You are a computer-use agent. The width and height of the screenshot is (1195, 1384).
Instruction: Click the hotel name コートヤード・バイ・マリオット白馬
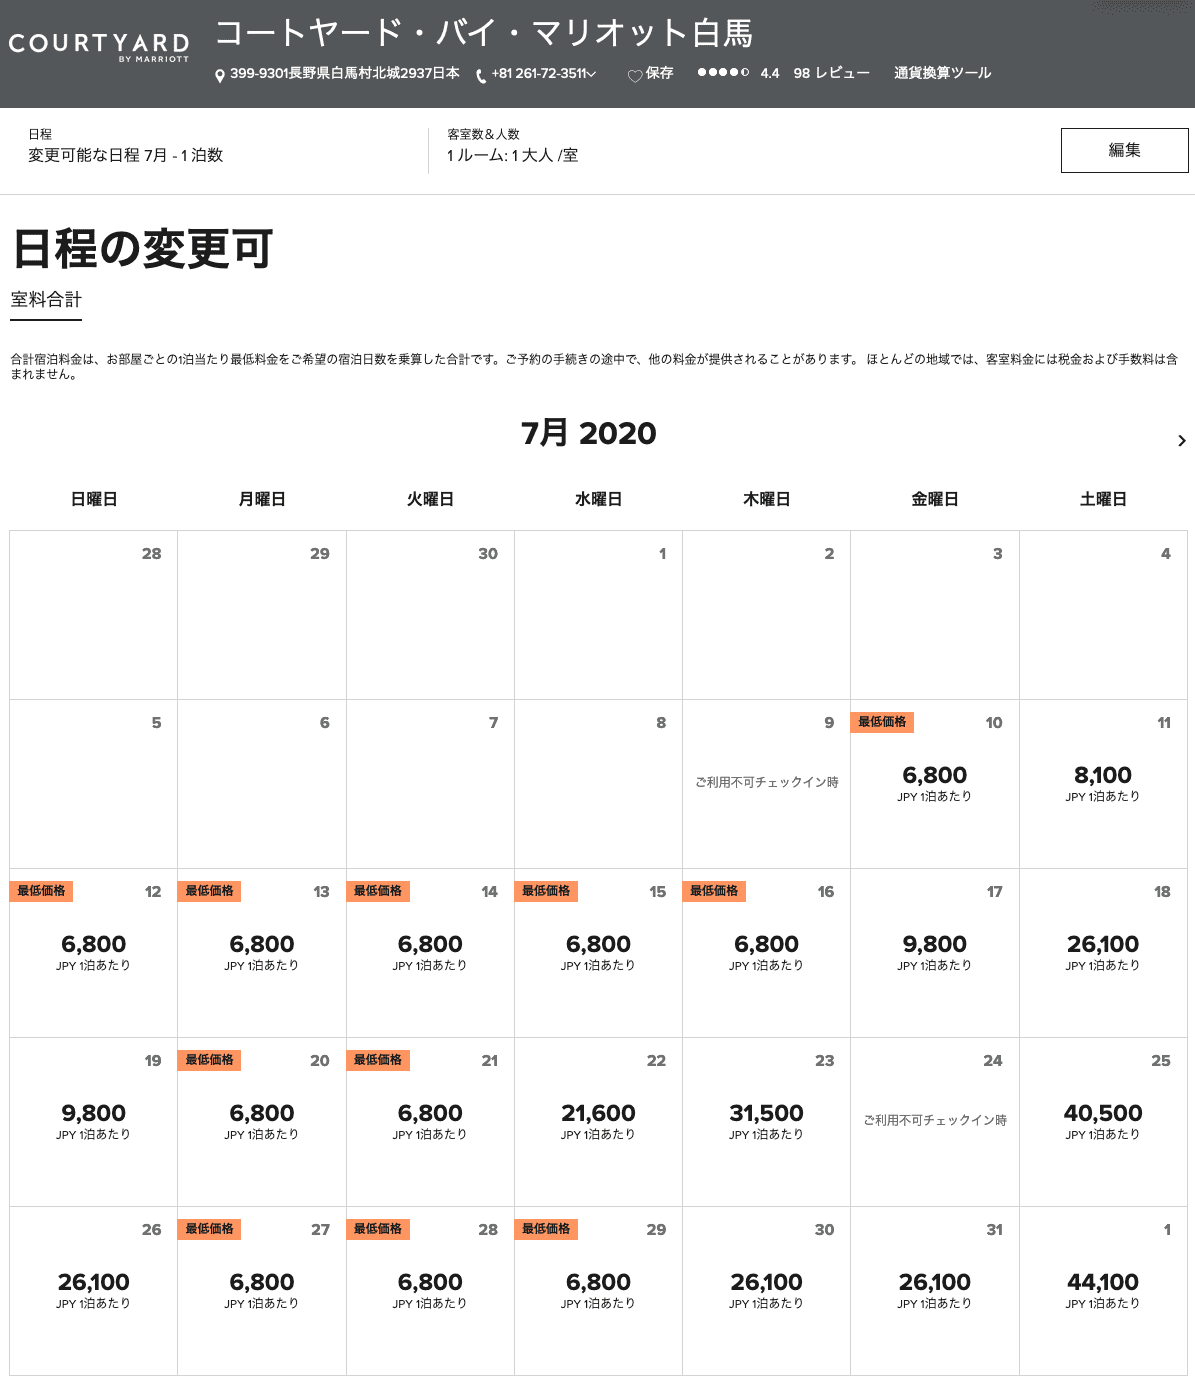tap(484, 33)
